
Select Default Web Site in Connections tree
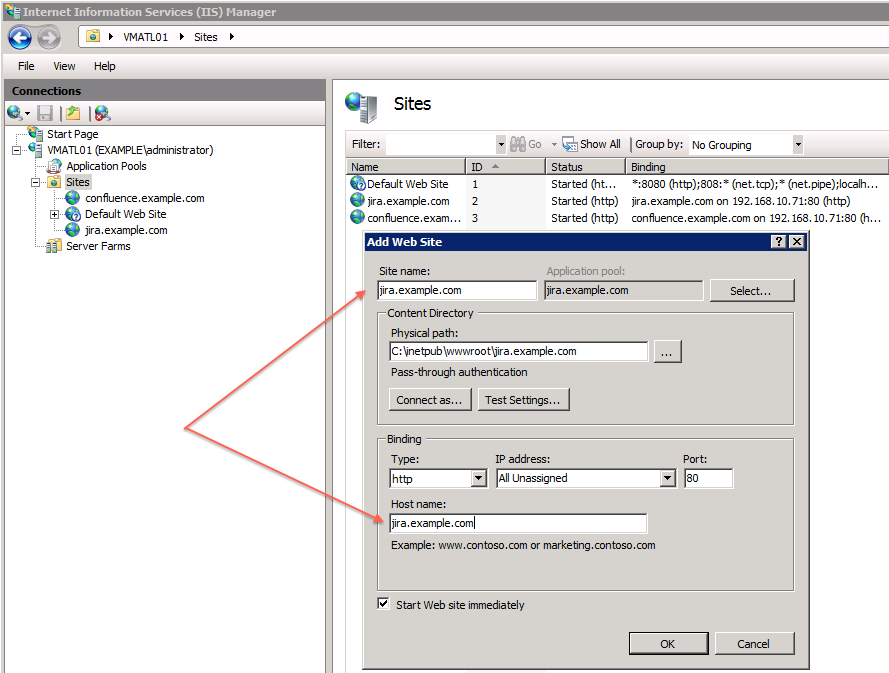click(x=125, y=214)
